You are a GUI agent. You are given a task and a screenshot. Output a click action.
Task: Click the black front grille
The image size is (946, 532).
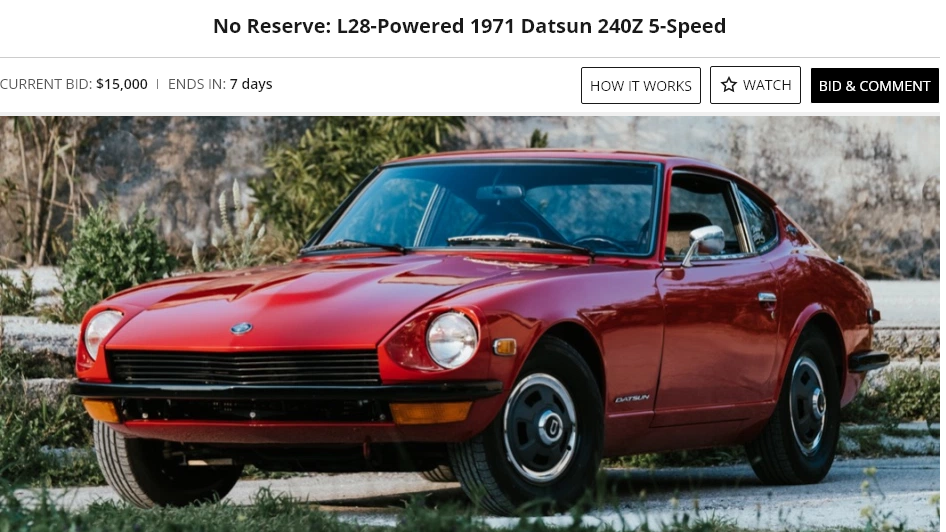tap(244, 367)
